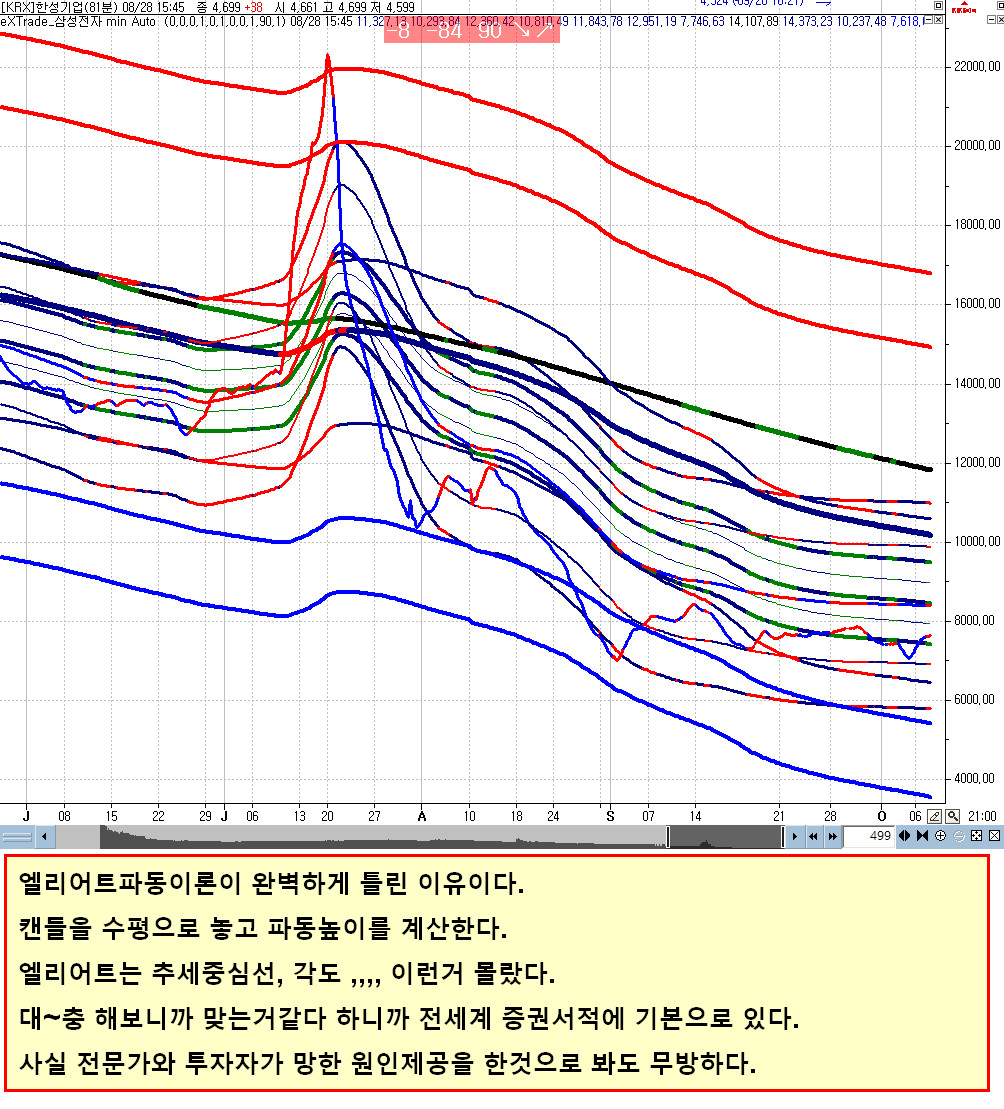Click the compress horizontally bowtie icon

pos(922,836)
